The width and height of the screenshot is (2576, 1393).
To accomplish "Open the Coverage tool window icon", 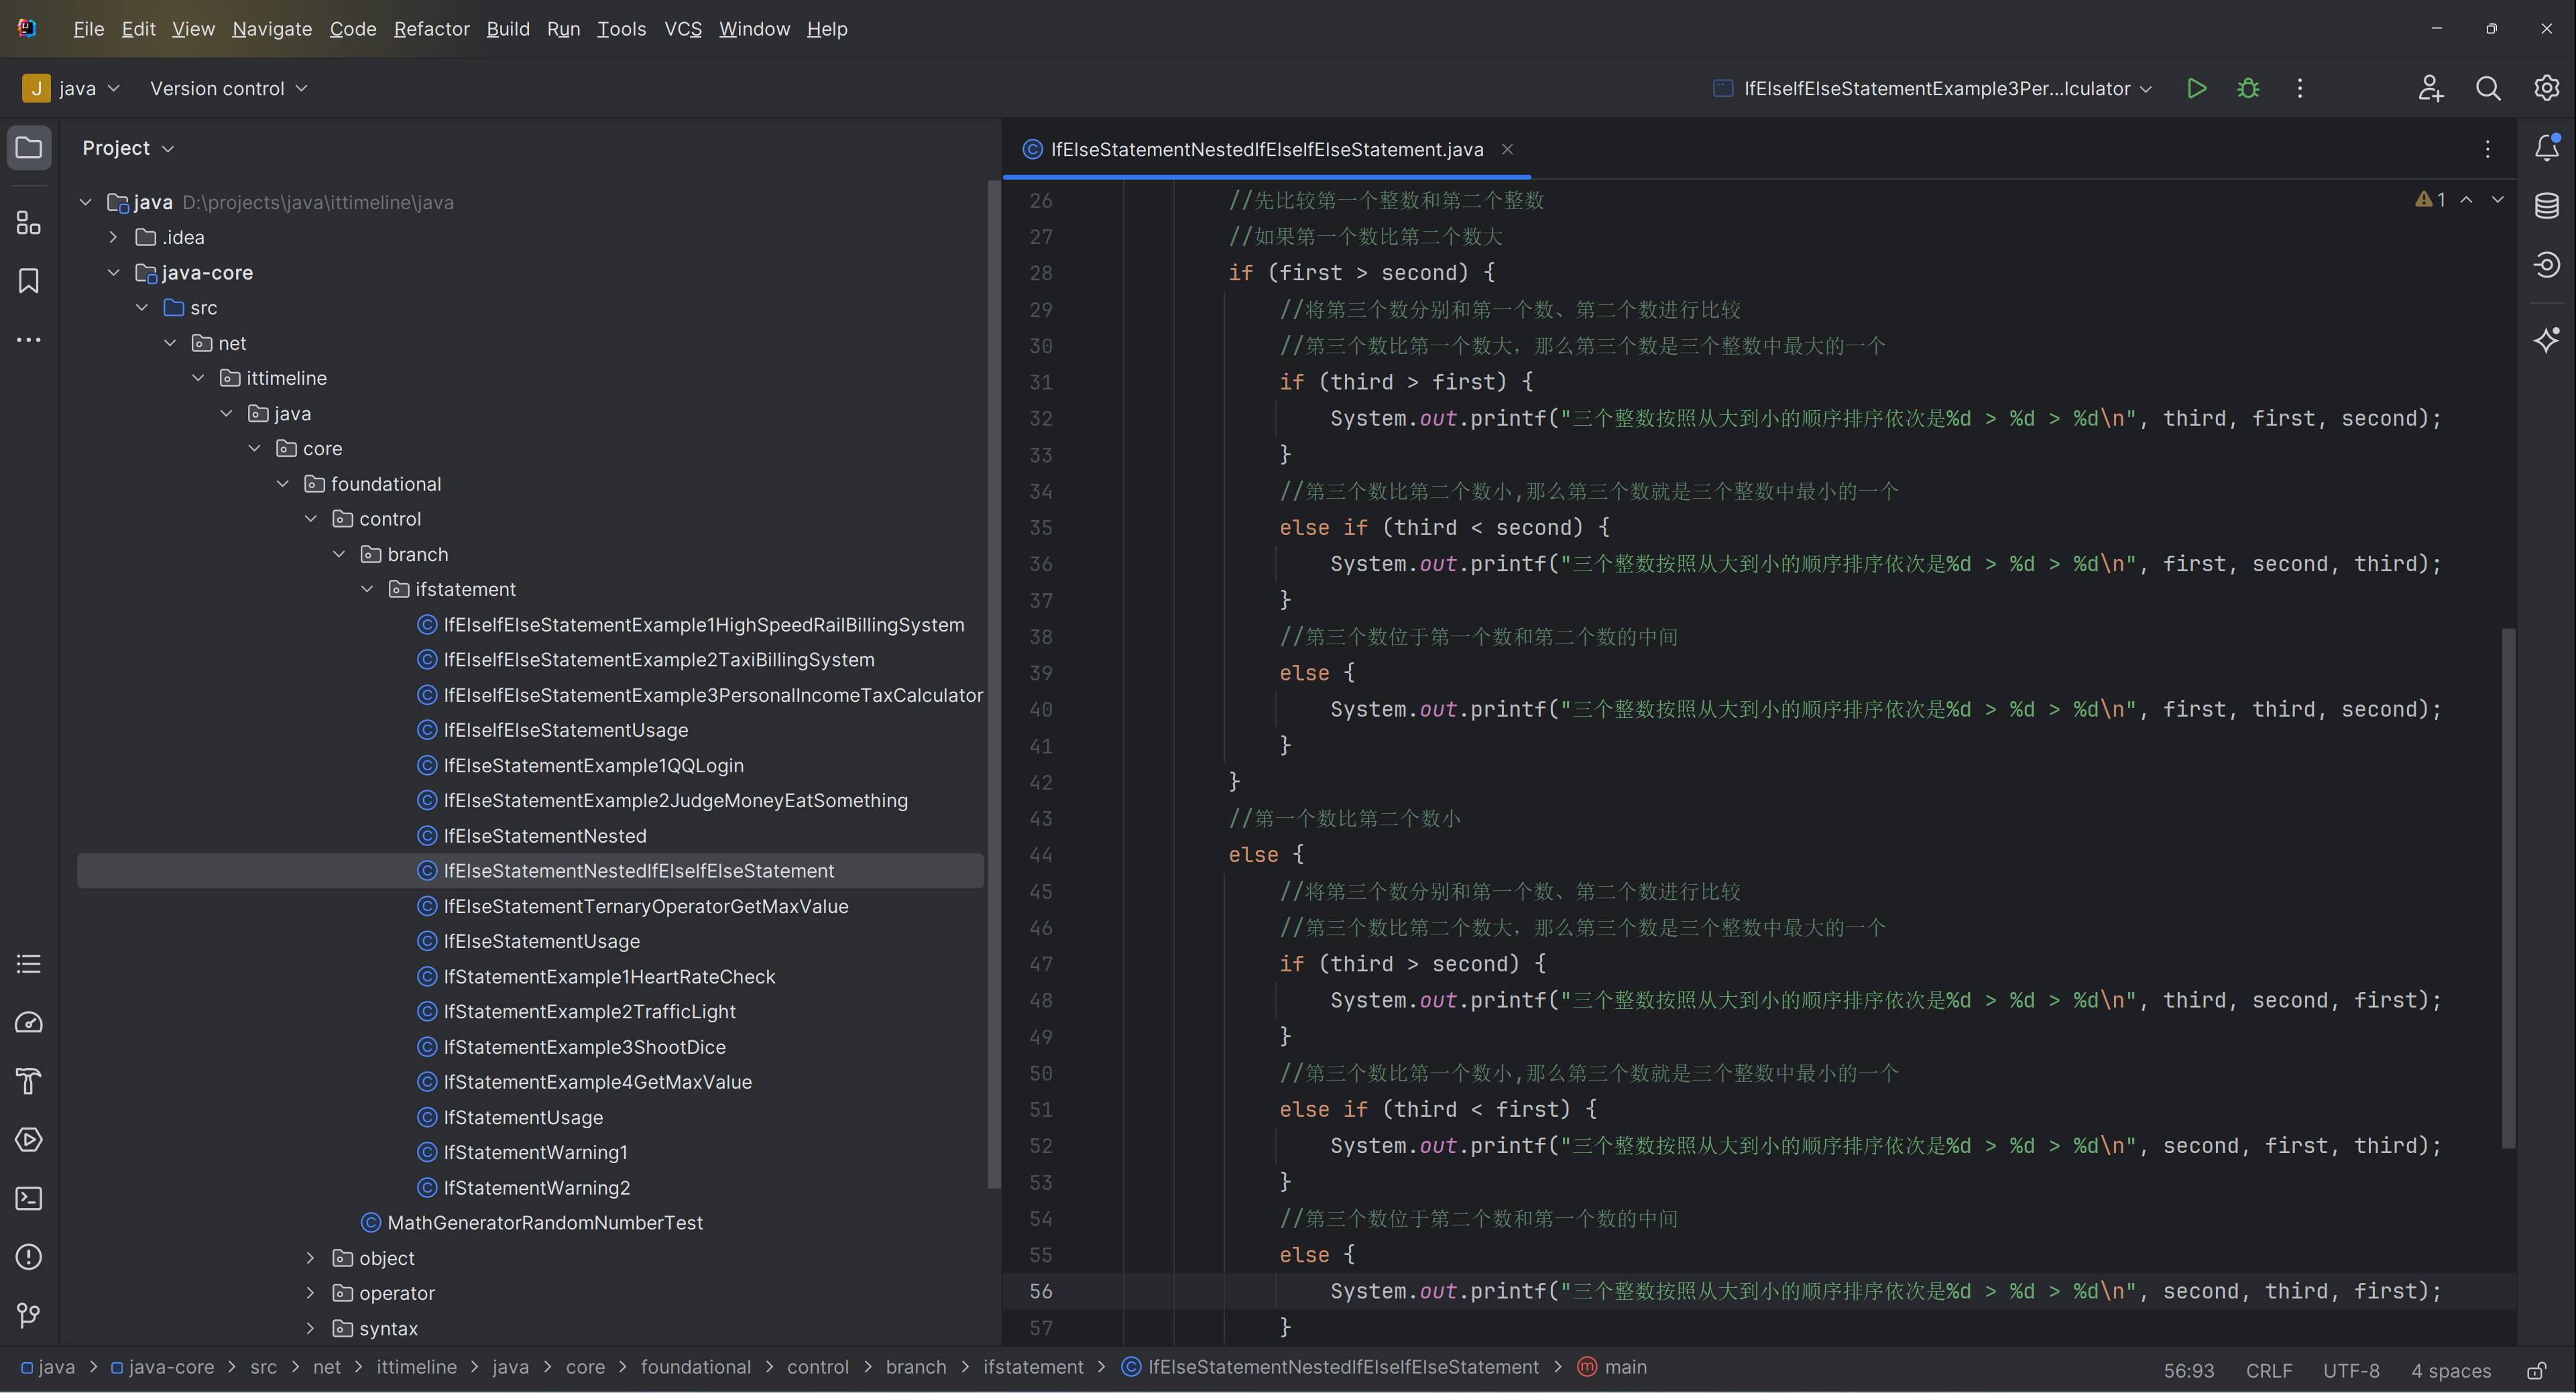I will click(2546, 264).
